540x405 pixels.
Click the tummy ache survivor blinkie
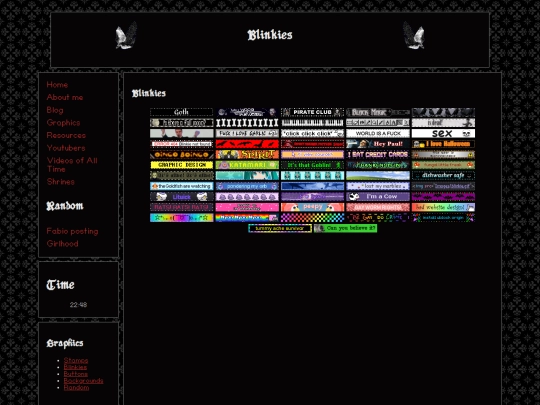coord(280,228)
